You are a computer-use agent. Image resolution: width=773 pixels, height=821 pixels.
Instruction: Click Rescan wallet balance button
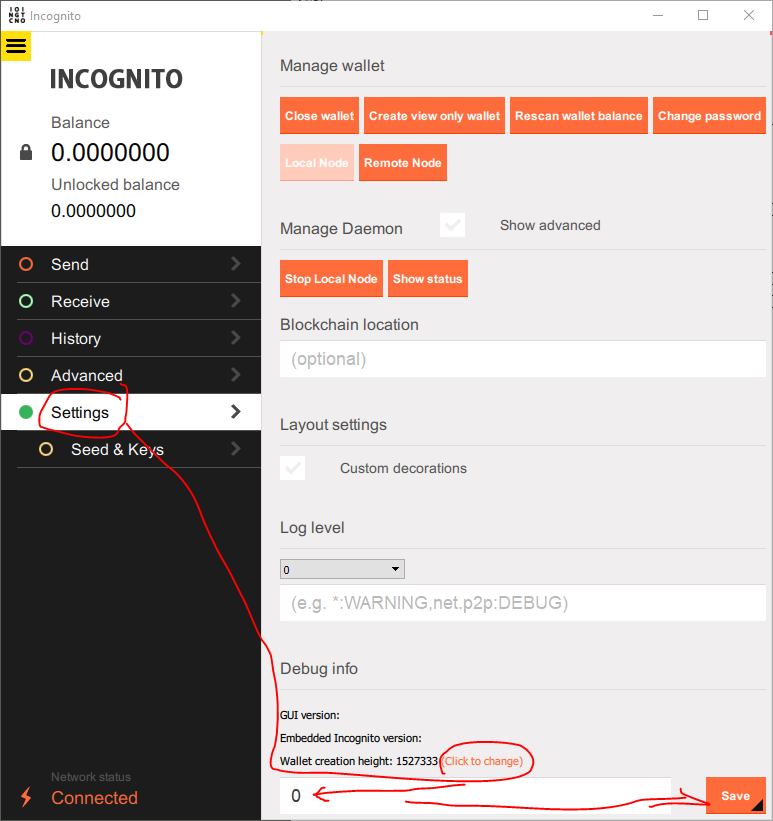tap(579, 116)
